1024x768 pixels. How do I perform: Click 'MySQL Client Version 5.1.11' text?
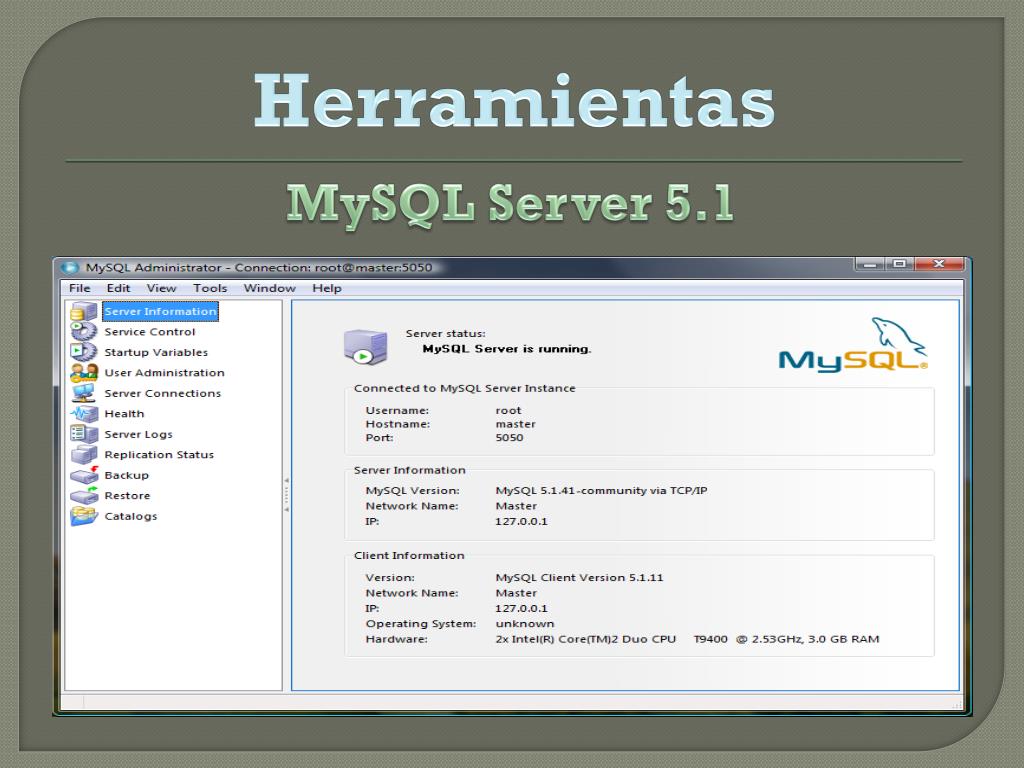(x=579, y=577)
